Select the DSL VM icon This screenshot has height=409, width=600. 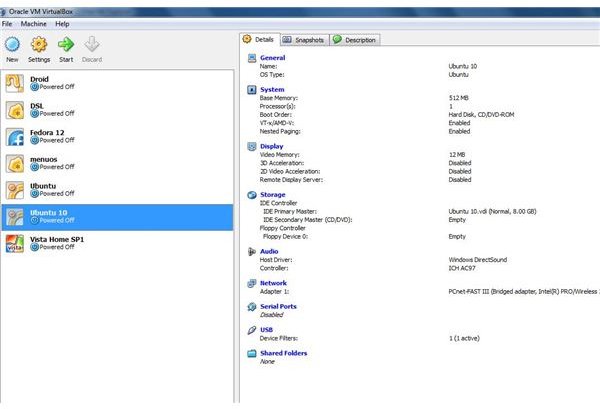click(15, 110)
